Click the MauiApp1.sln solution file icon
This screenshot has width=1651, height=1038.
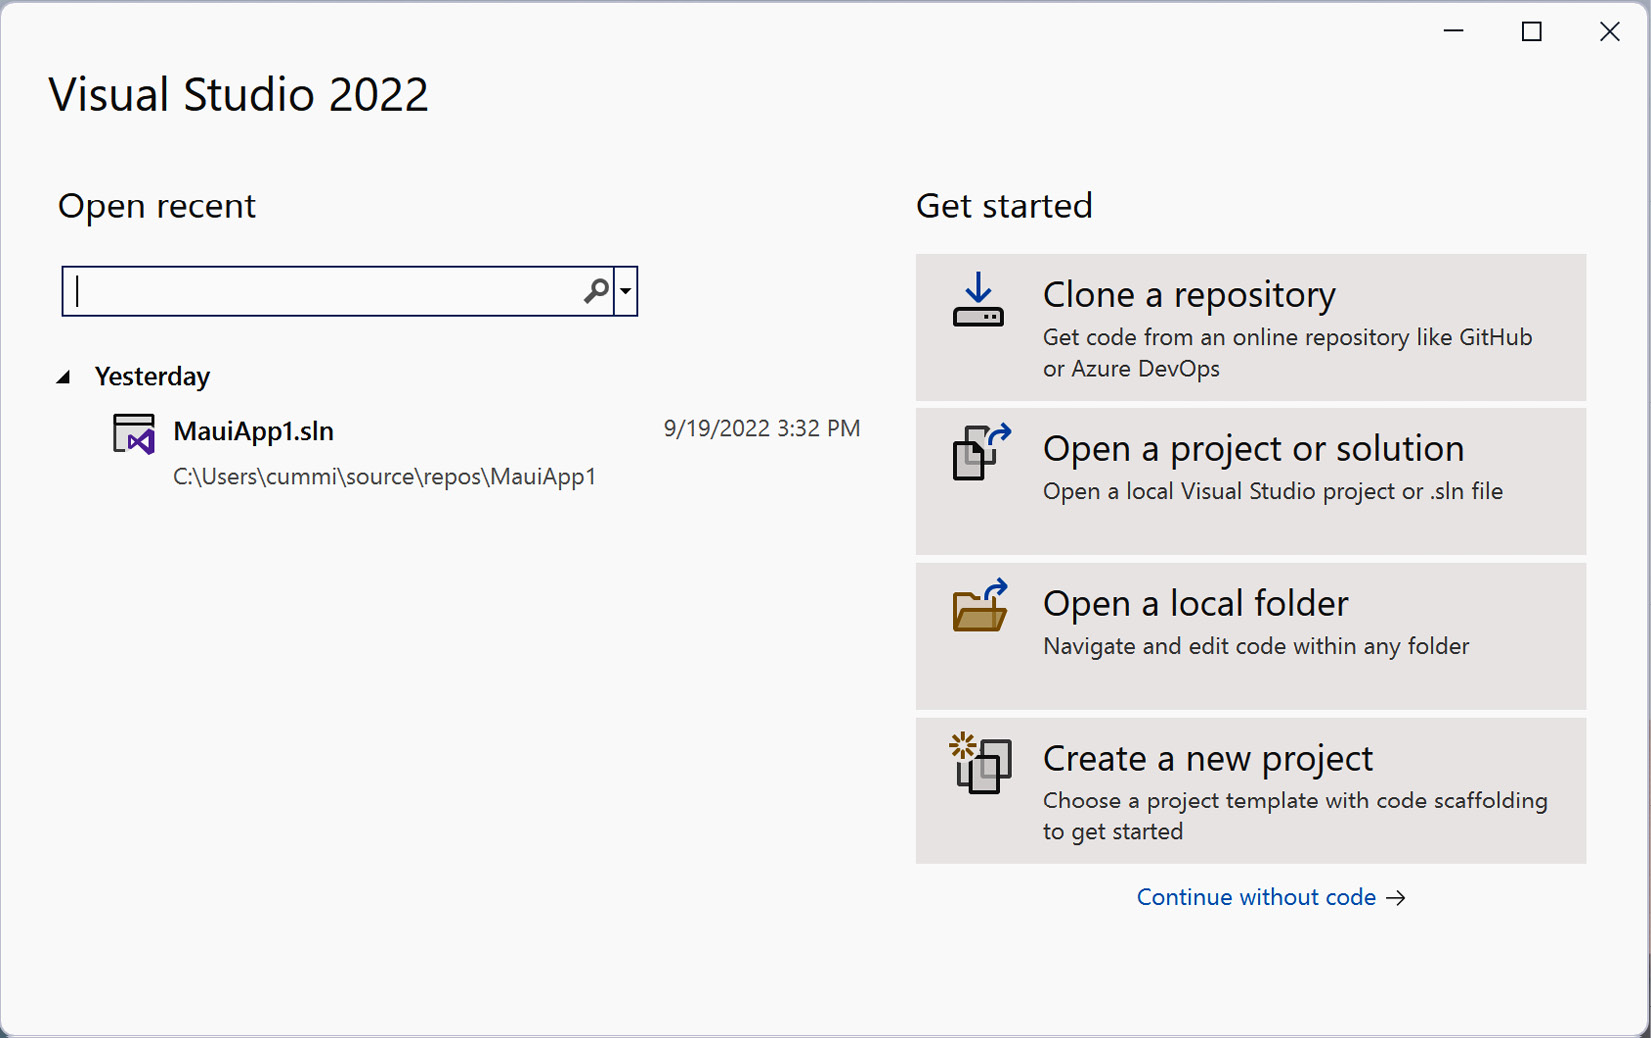pos(134,435)
